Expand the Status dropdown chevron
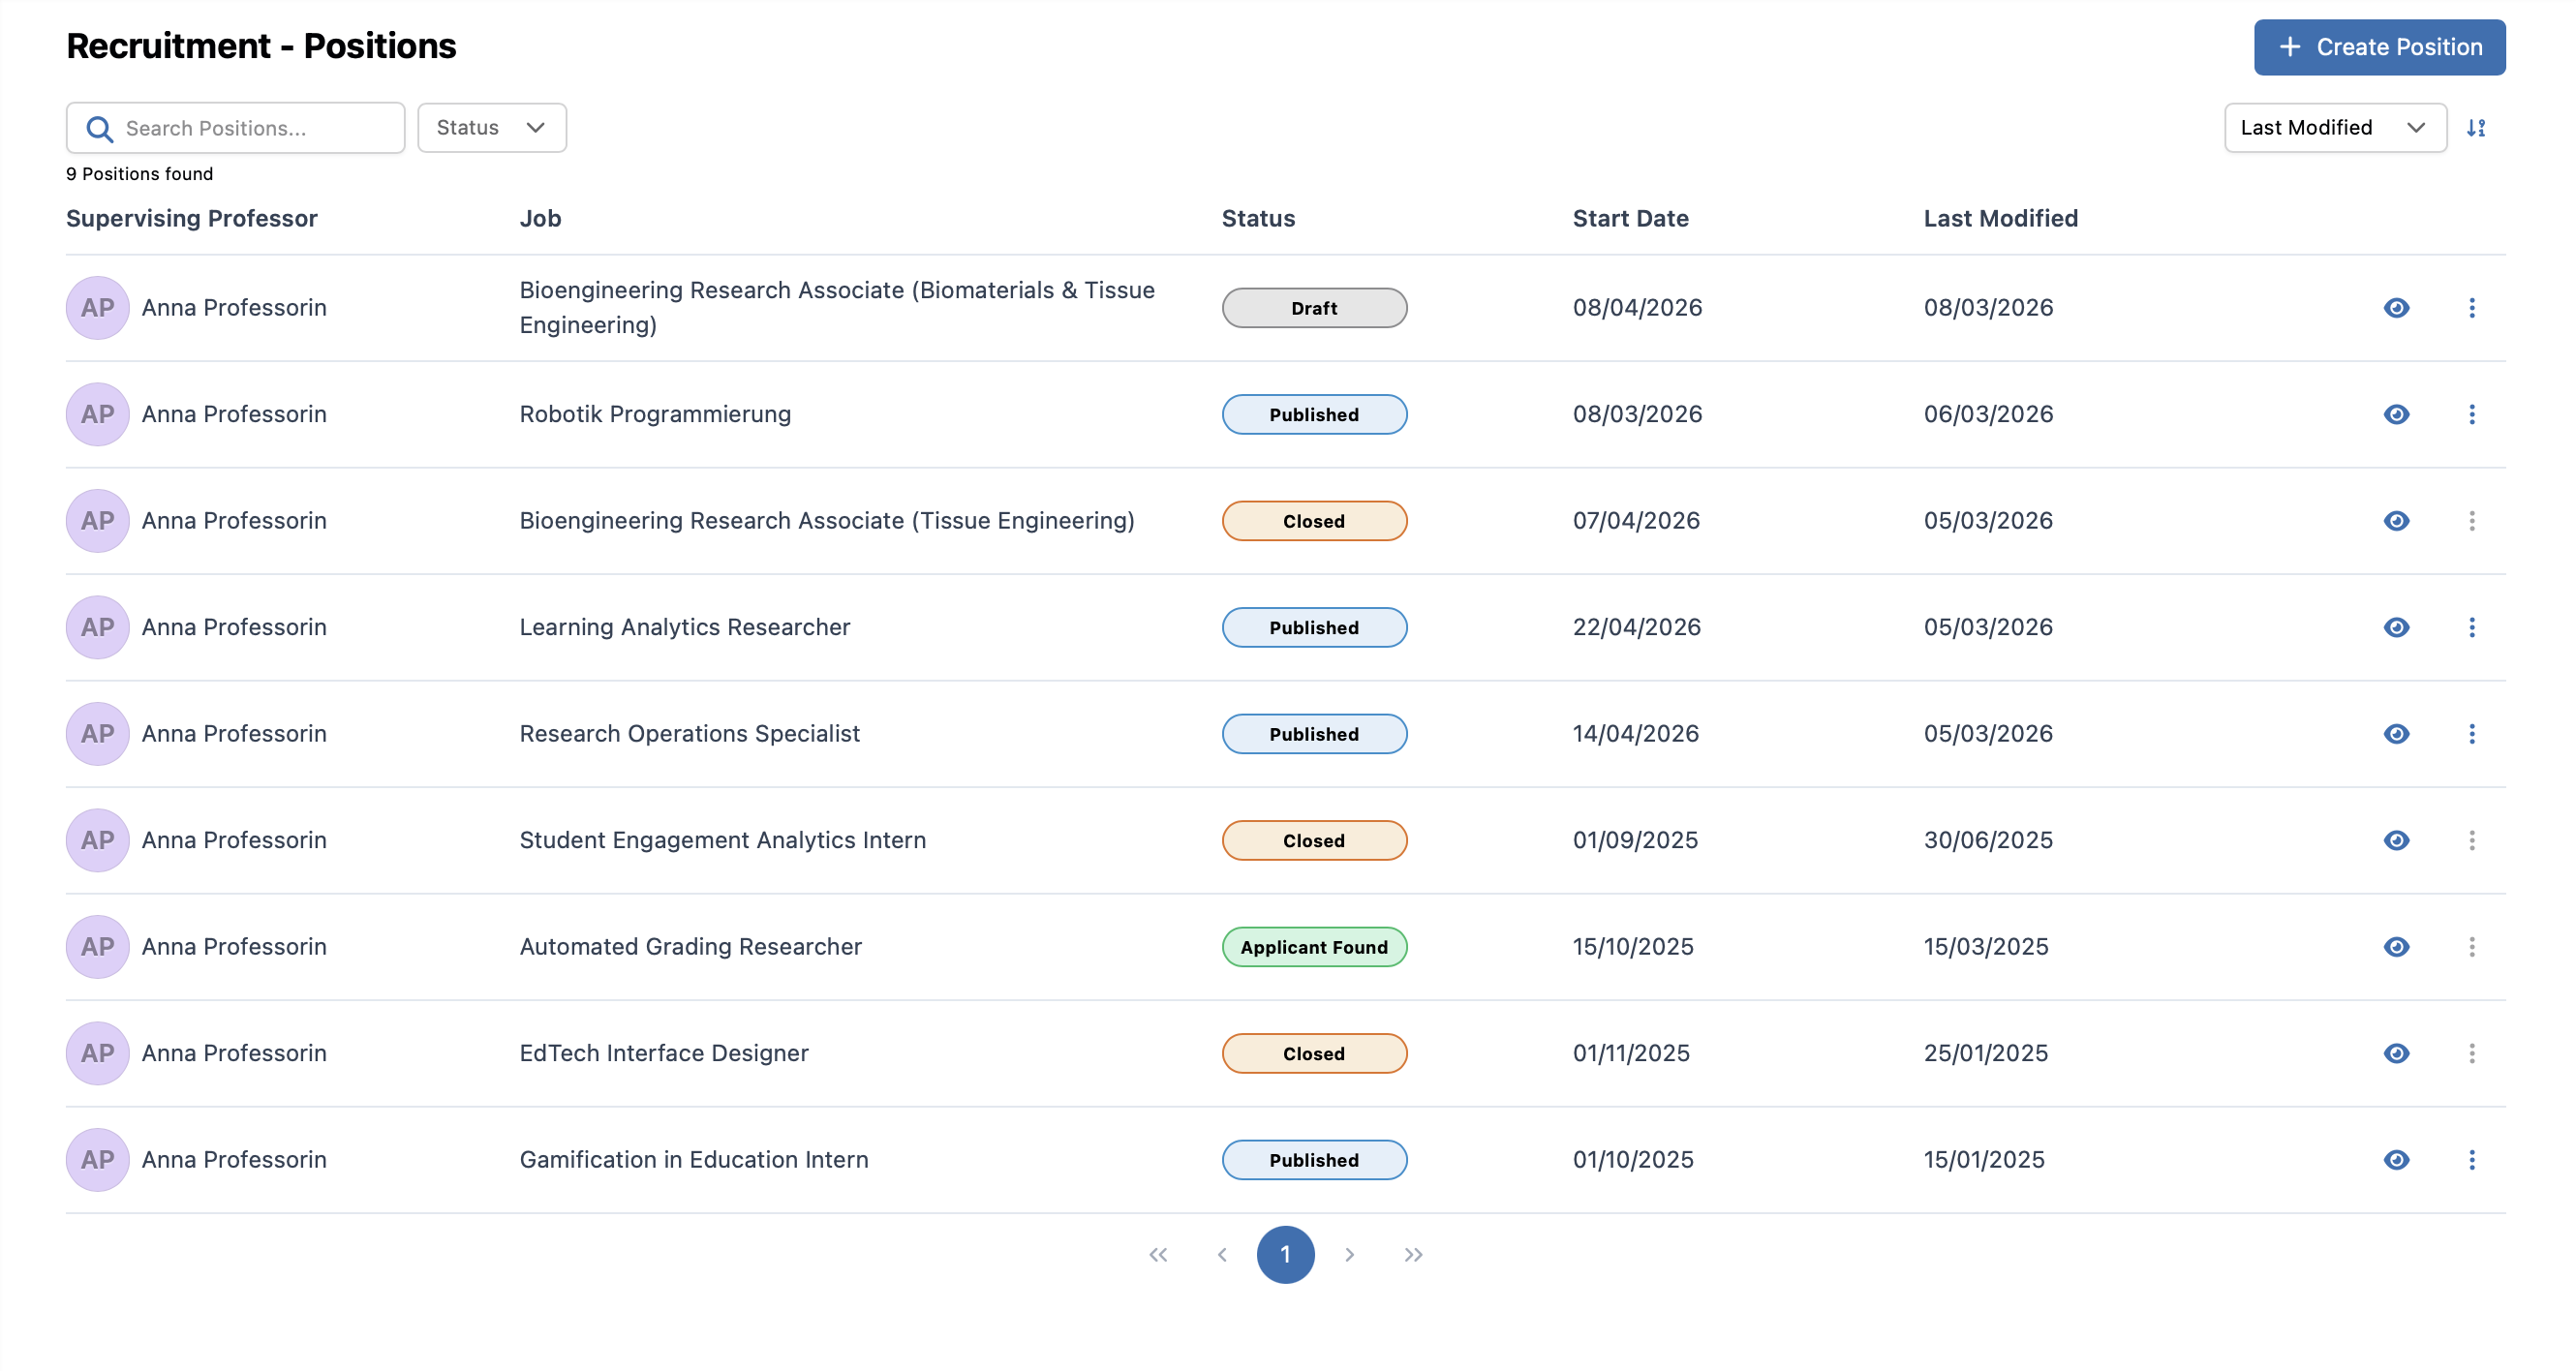The height and width of the screenshot is (1371, 2576). (536, 127)
